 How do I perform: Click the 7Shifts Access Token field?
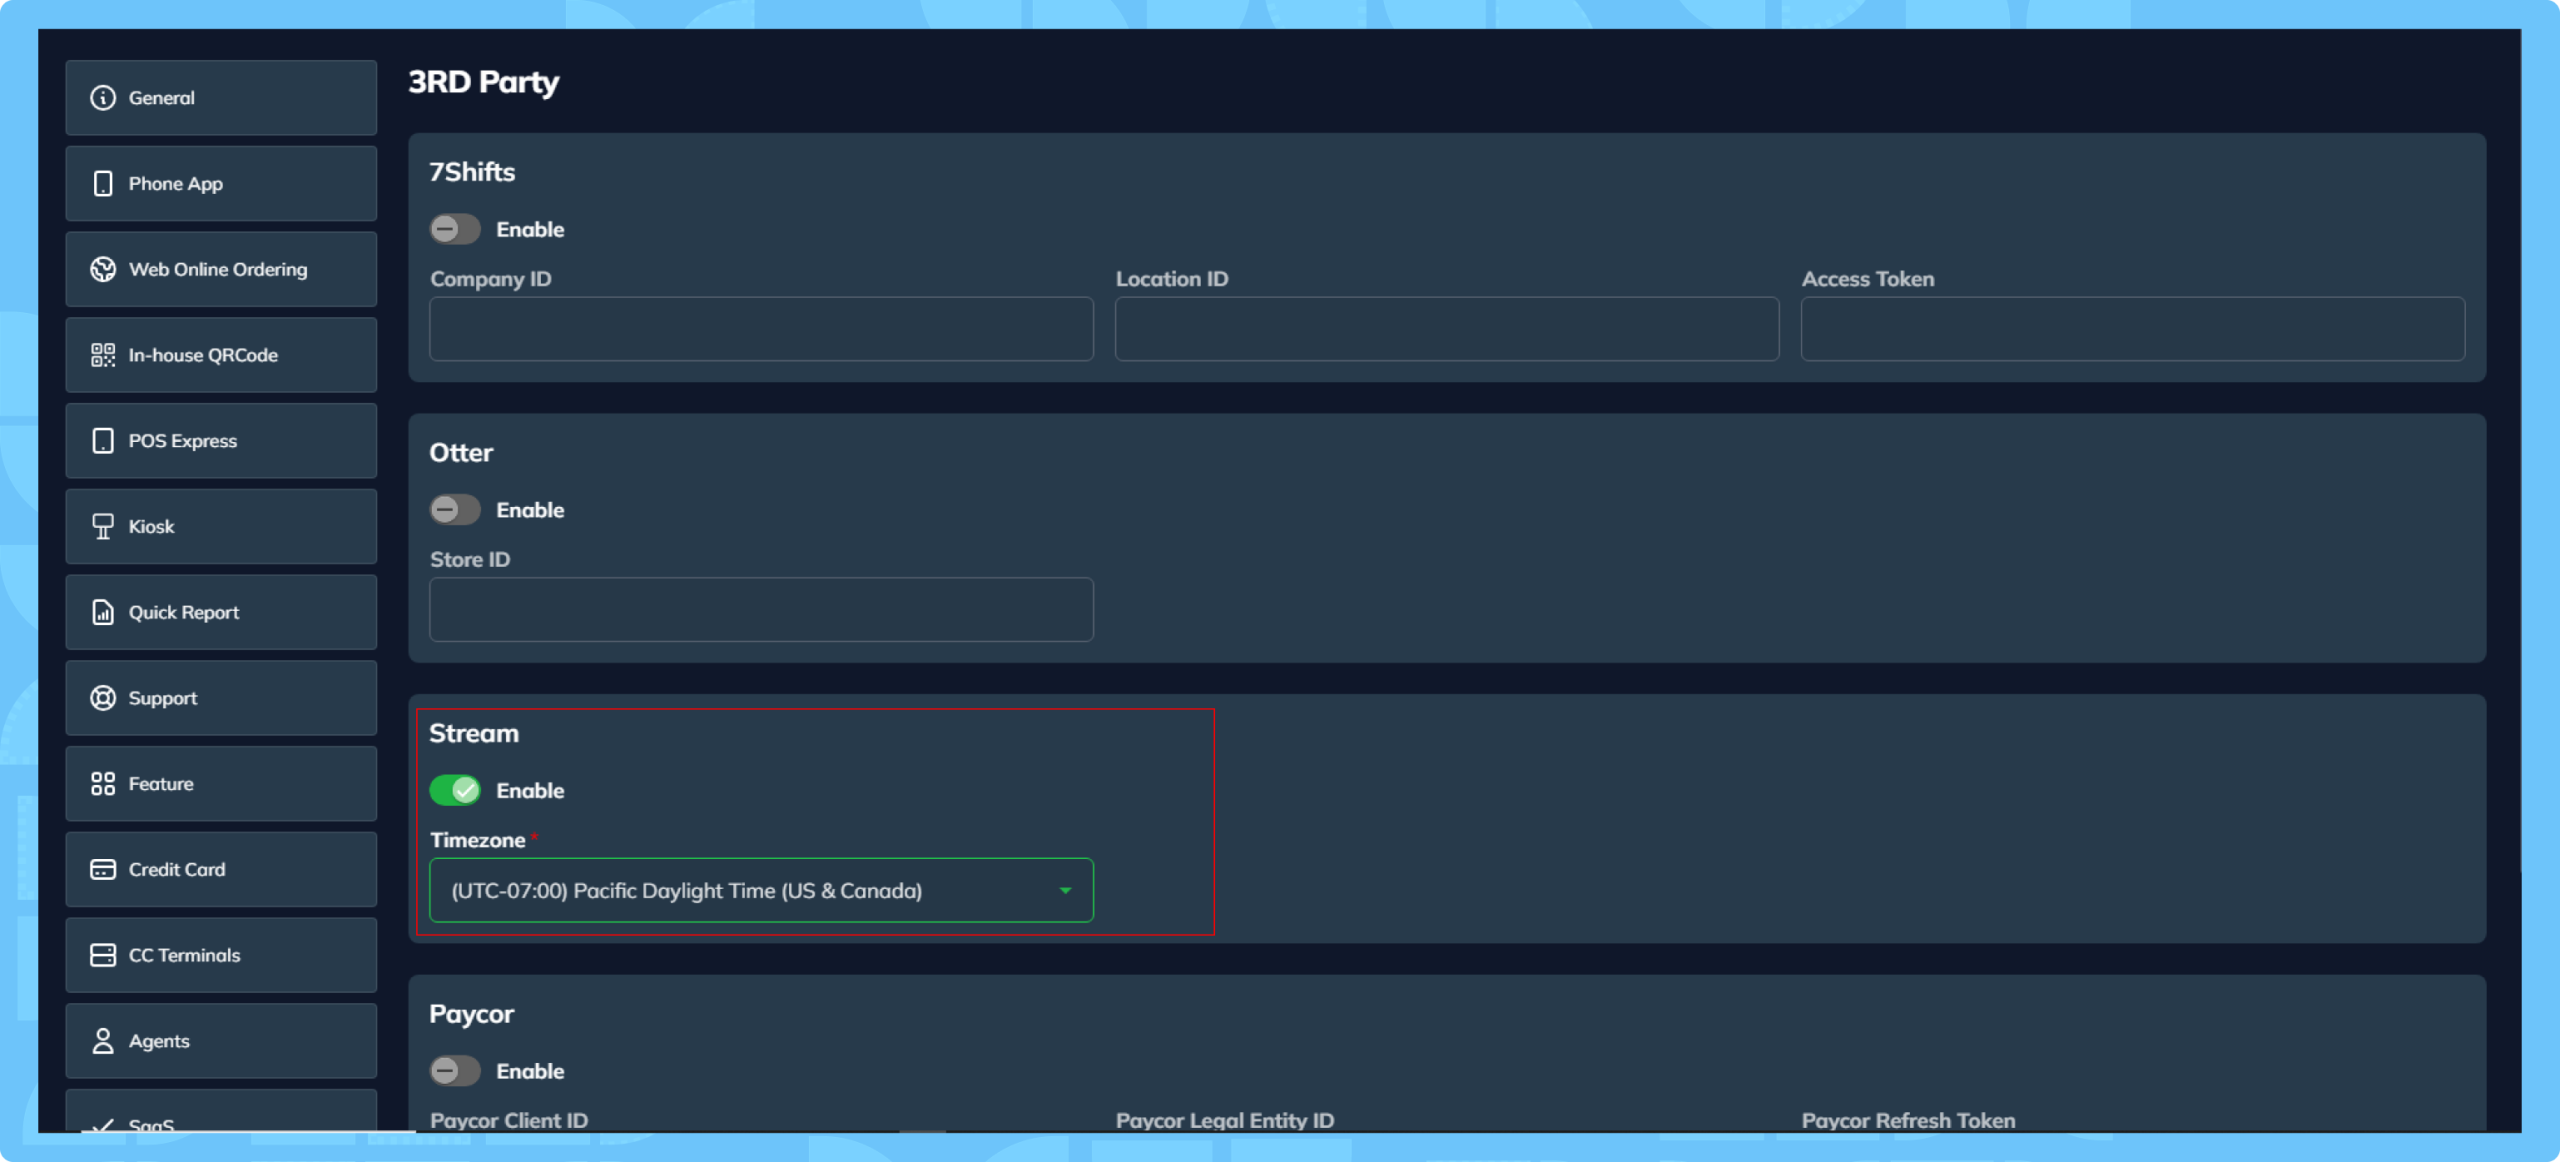pos(2133,329)
